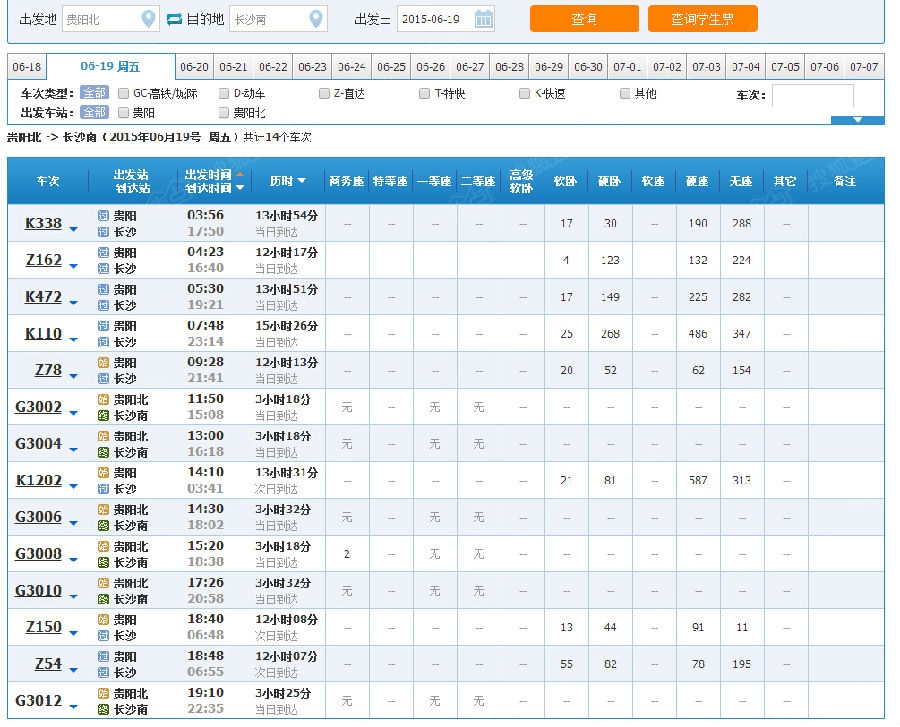The image size is (900, 727).
Task: Swap departure and destination stations
Action: pos(174,20)
